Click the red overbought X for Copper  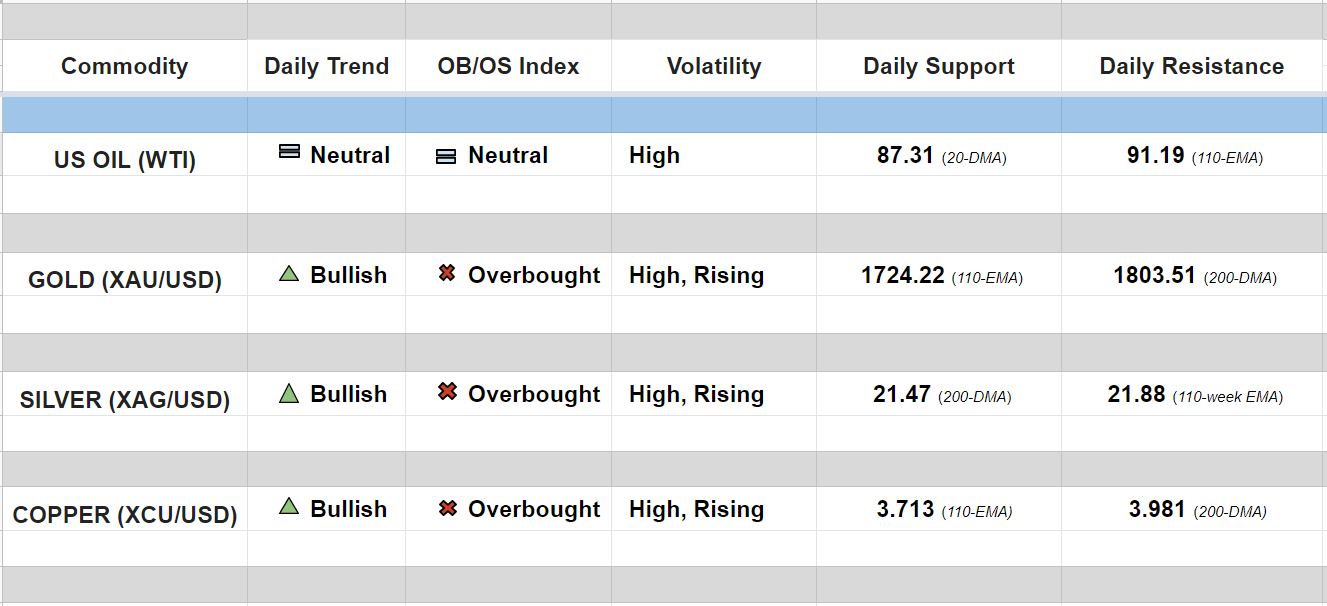tap(447, 509)
